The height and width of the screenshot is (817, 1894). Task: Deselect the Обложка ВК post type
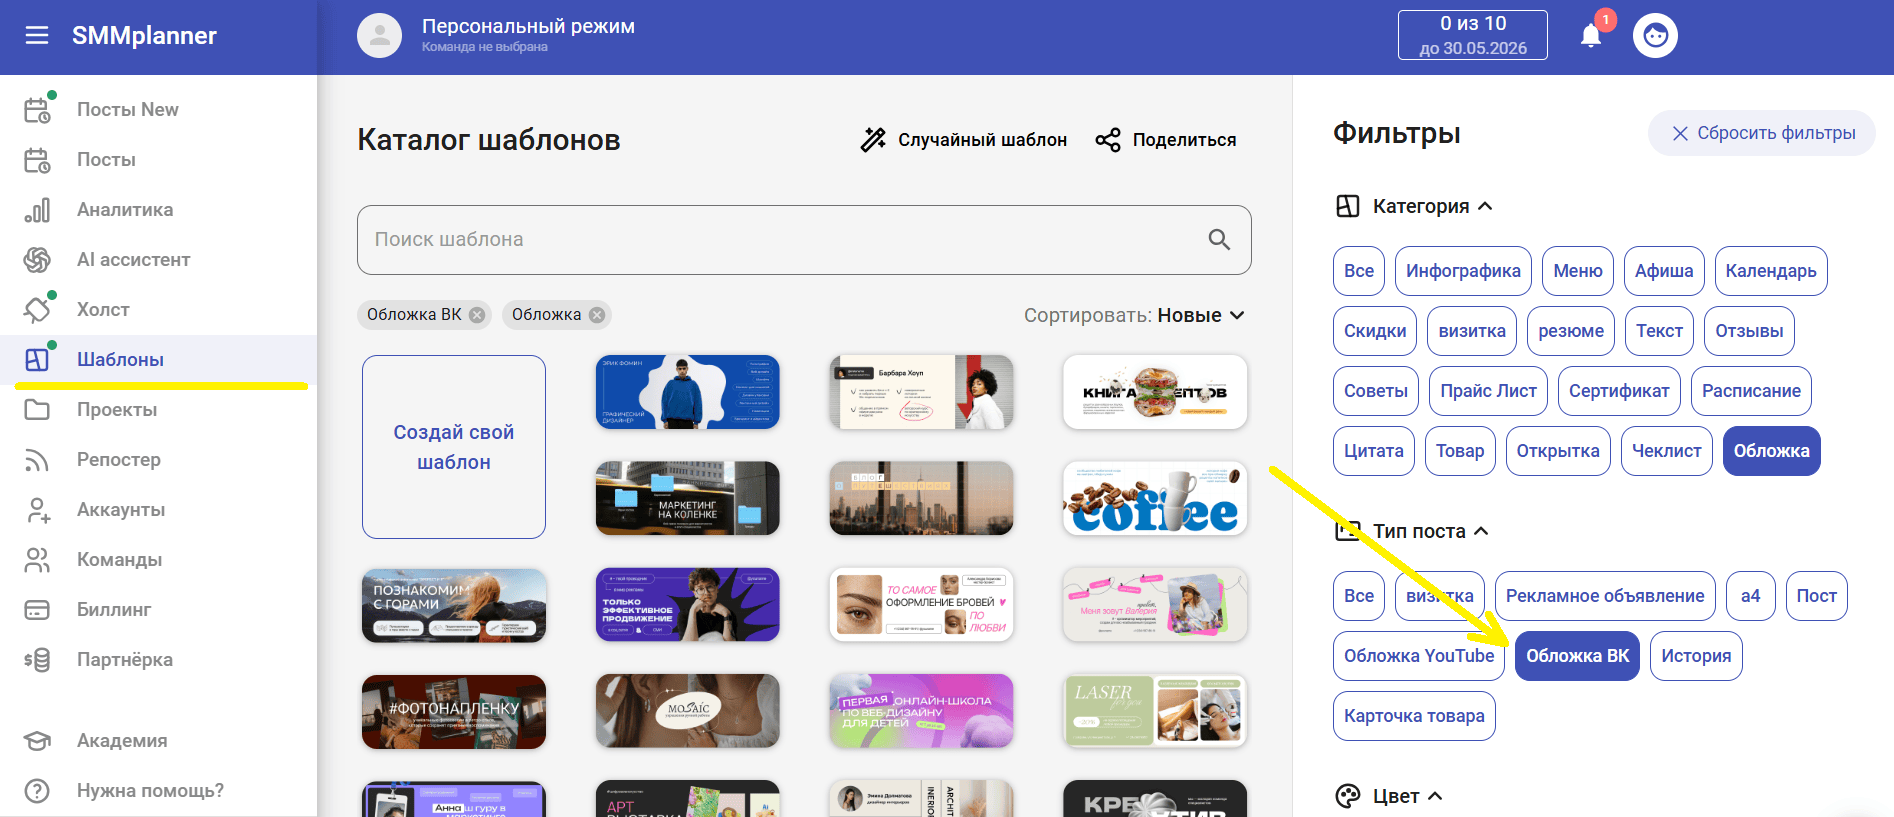(x=1577, y=656)
